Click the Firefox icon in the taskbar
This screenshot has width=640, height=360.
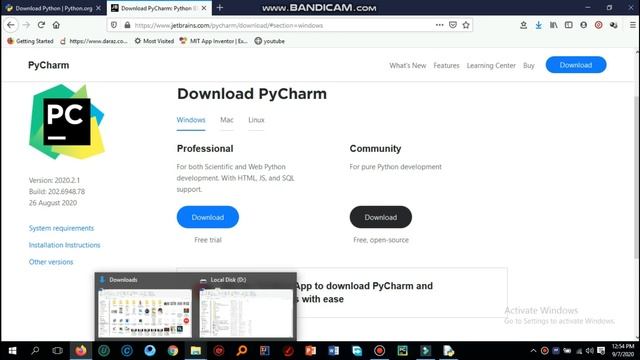pos(81,351)
